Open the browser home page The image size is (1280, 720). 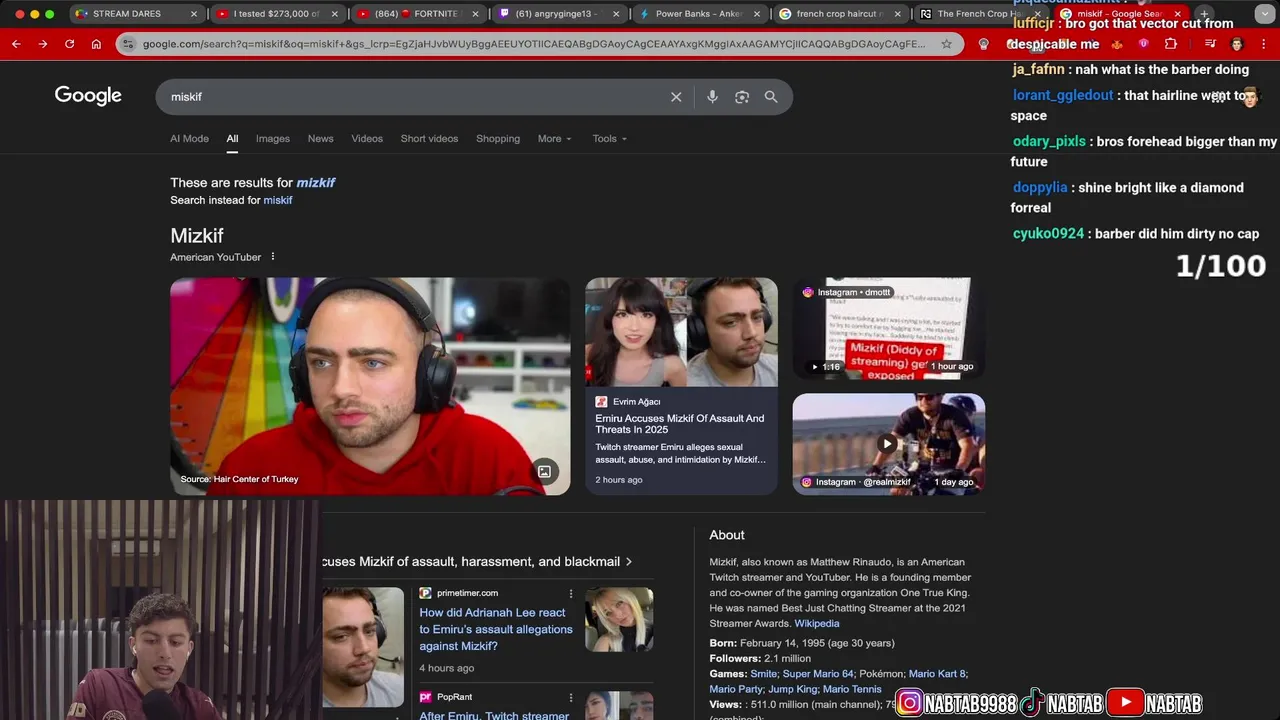coord(96,44)
